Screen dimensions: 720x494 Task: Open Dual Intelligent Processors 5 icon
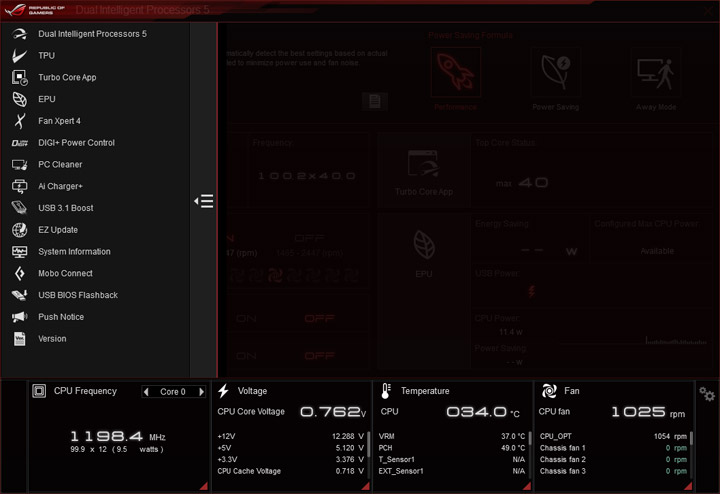click(x=19, y=34)
